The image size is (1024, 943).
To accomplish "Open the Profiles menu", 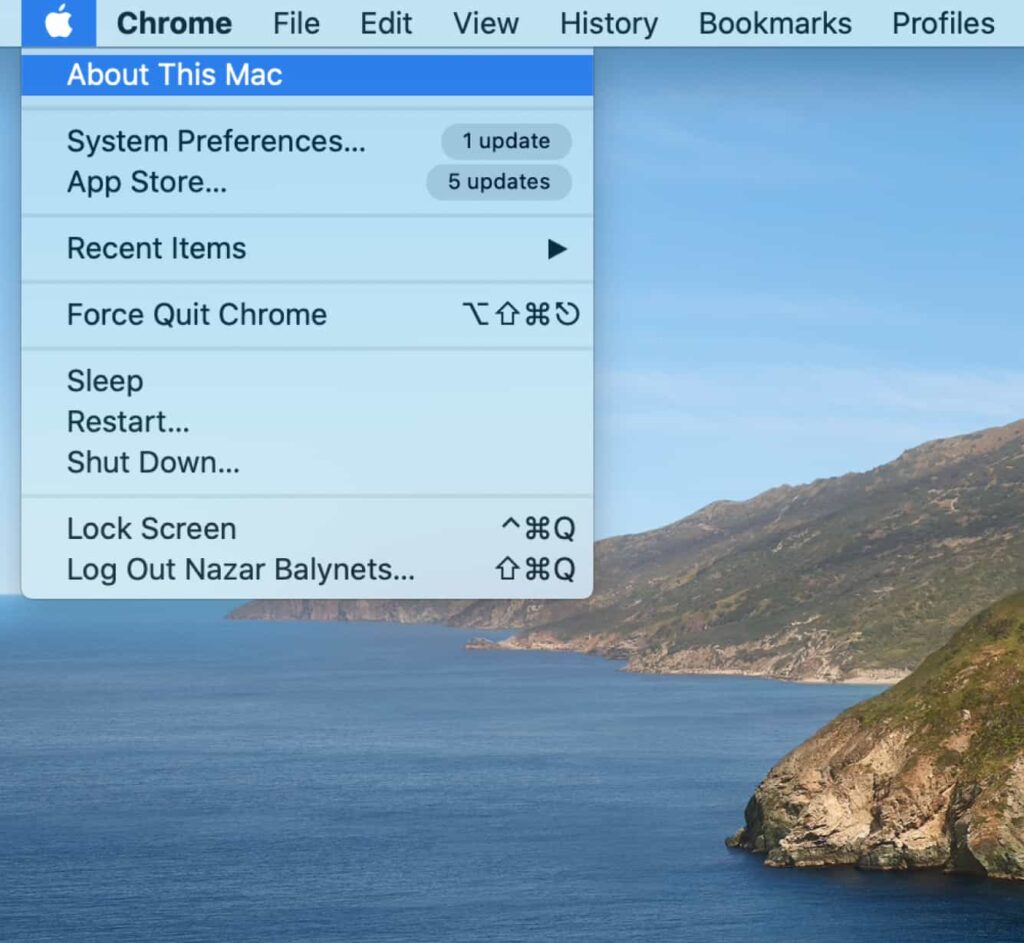I will pos(943,24).
